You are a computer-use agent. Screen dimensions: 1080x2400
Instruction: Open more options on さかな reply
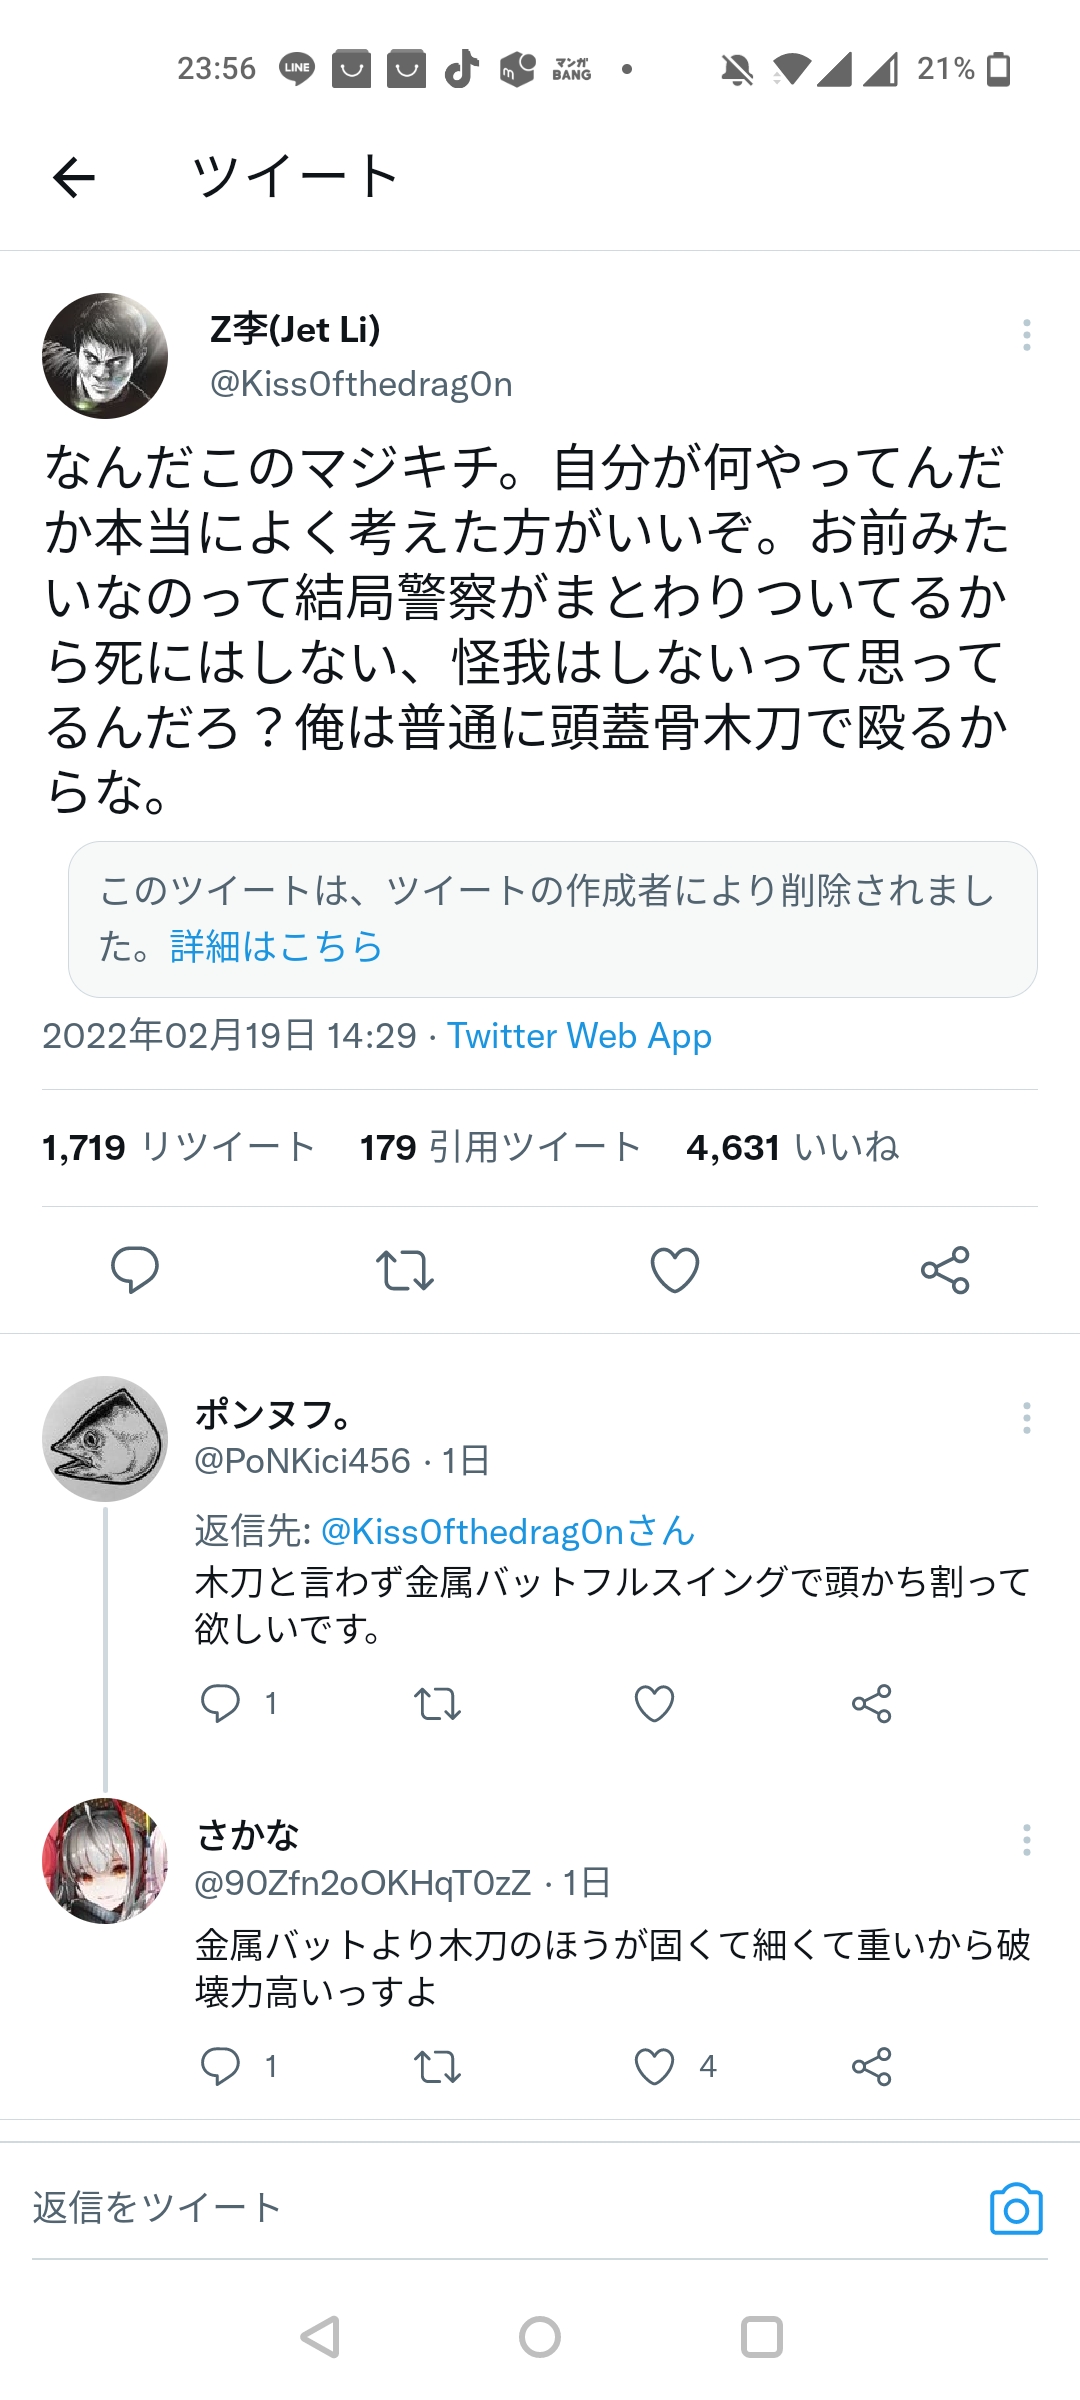click(1026, 1840)
